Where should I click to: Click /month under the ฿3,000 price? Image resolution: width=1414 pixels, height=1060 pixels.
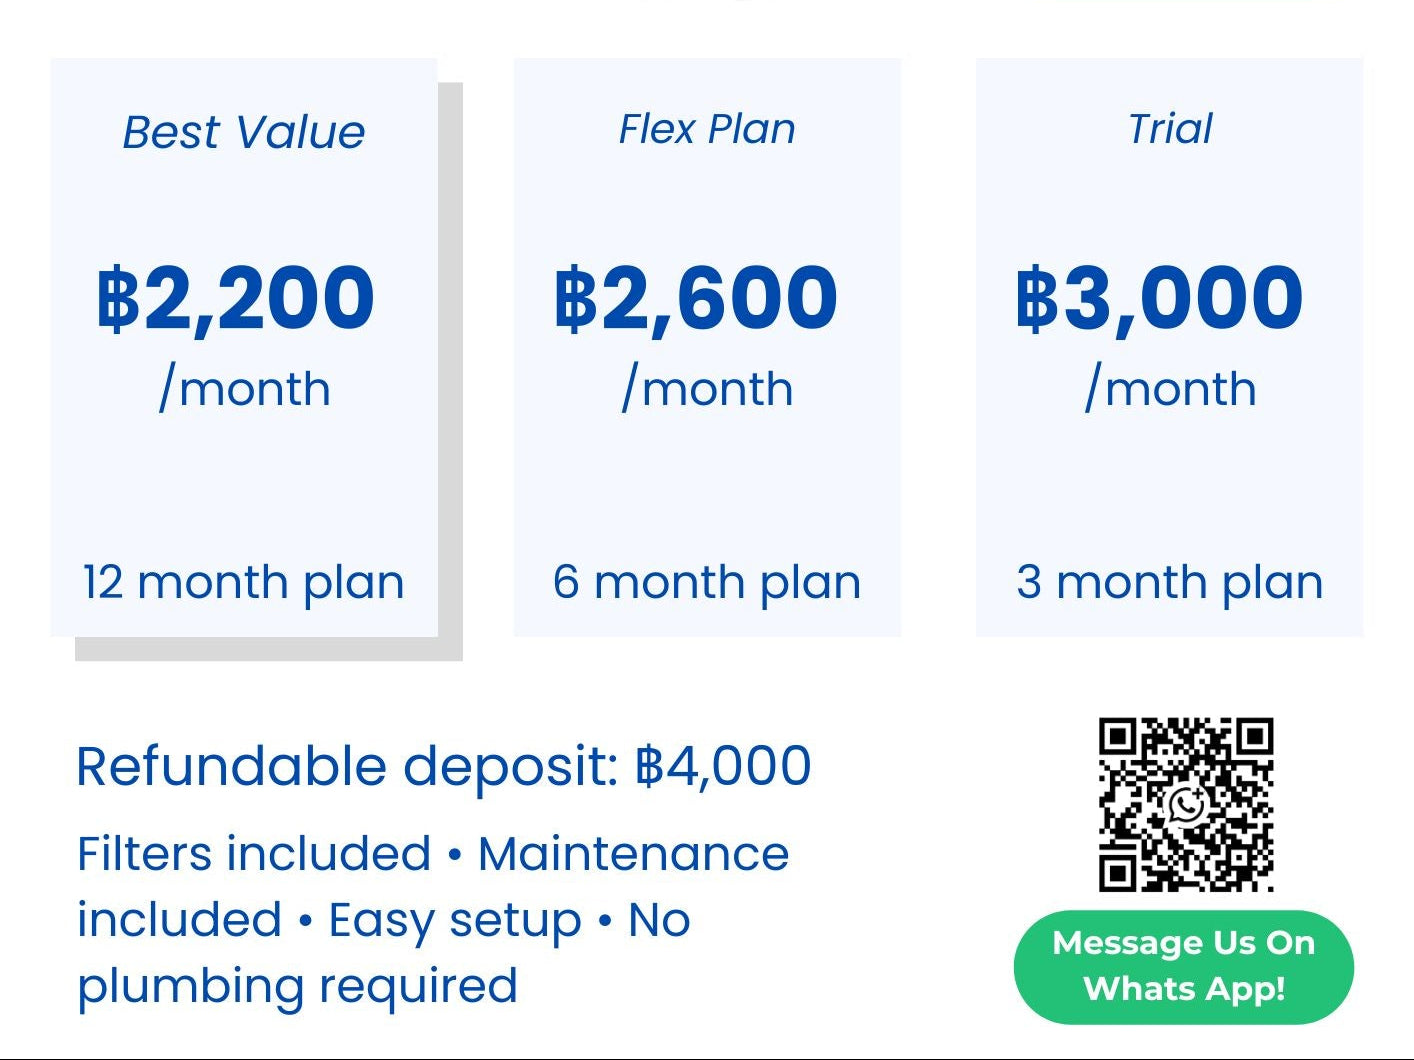coord(1171,388)
